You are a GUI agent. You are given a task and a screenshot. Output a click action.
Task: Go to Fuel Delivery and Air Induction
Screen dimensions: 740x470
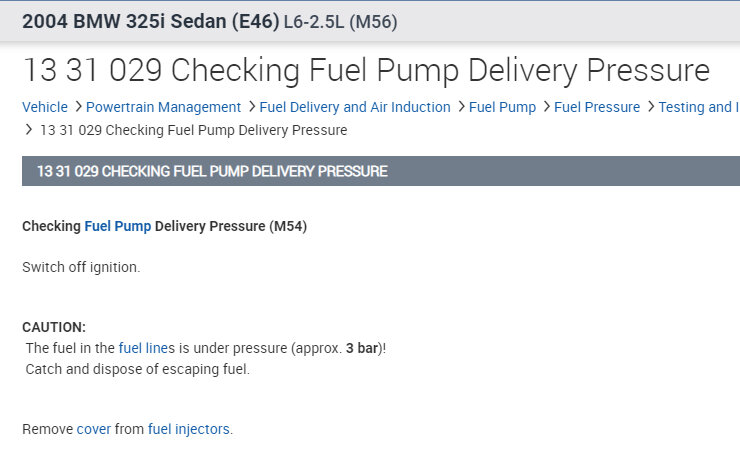354,107
